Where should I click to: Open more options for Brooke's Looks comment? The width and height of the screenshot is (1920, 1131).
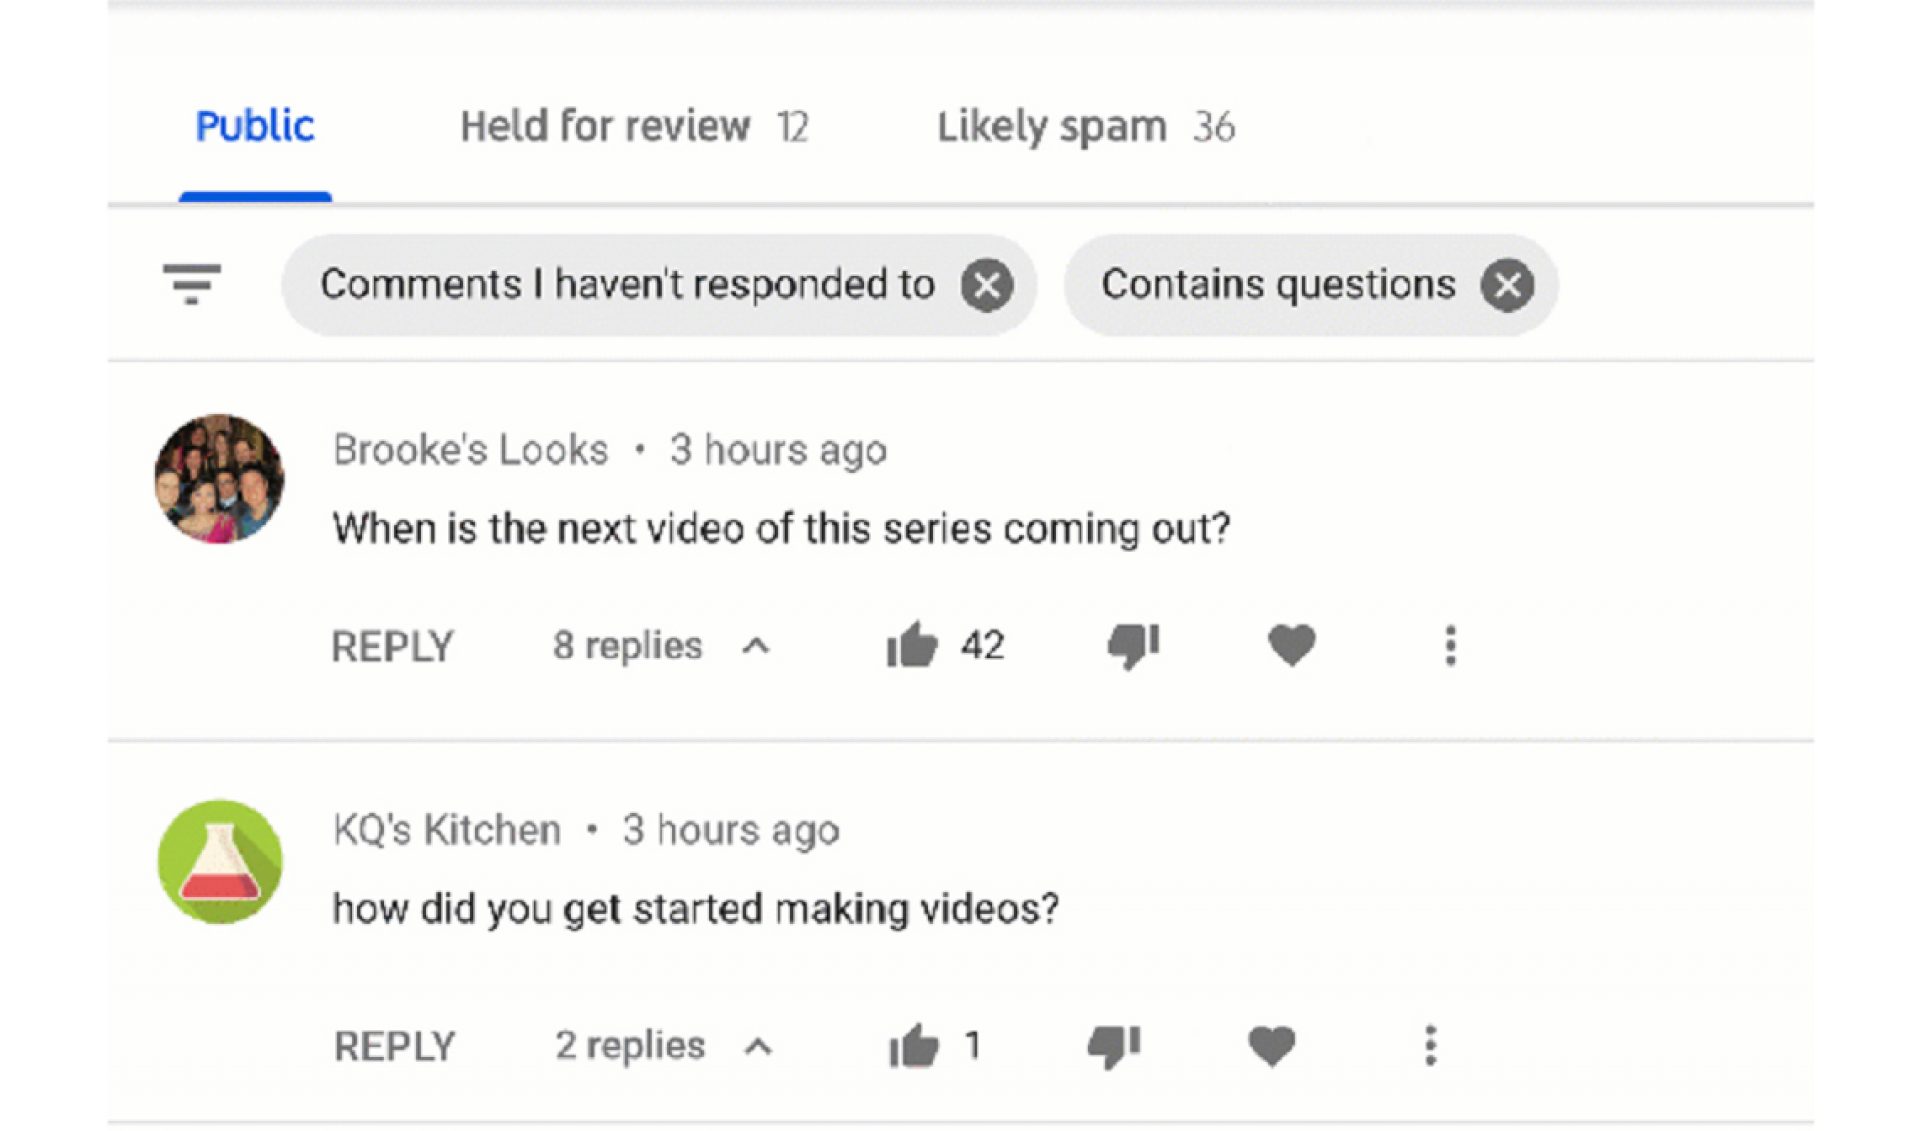[1450, 645]
